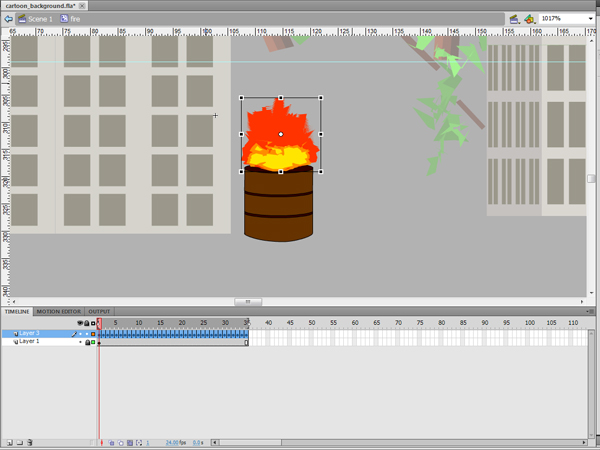Click the 0.0 s elapsed time value
Screen dimensions: 600x450
198,443
